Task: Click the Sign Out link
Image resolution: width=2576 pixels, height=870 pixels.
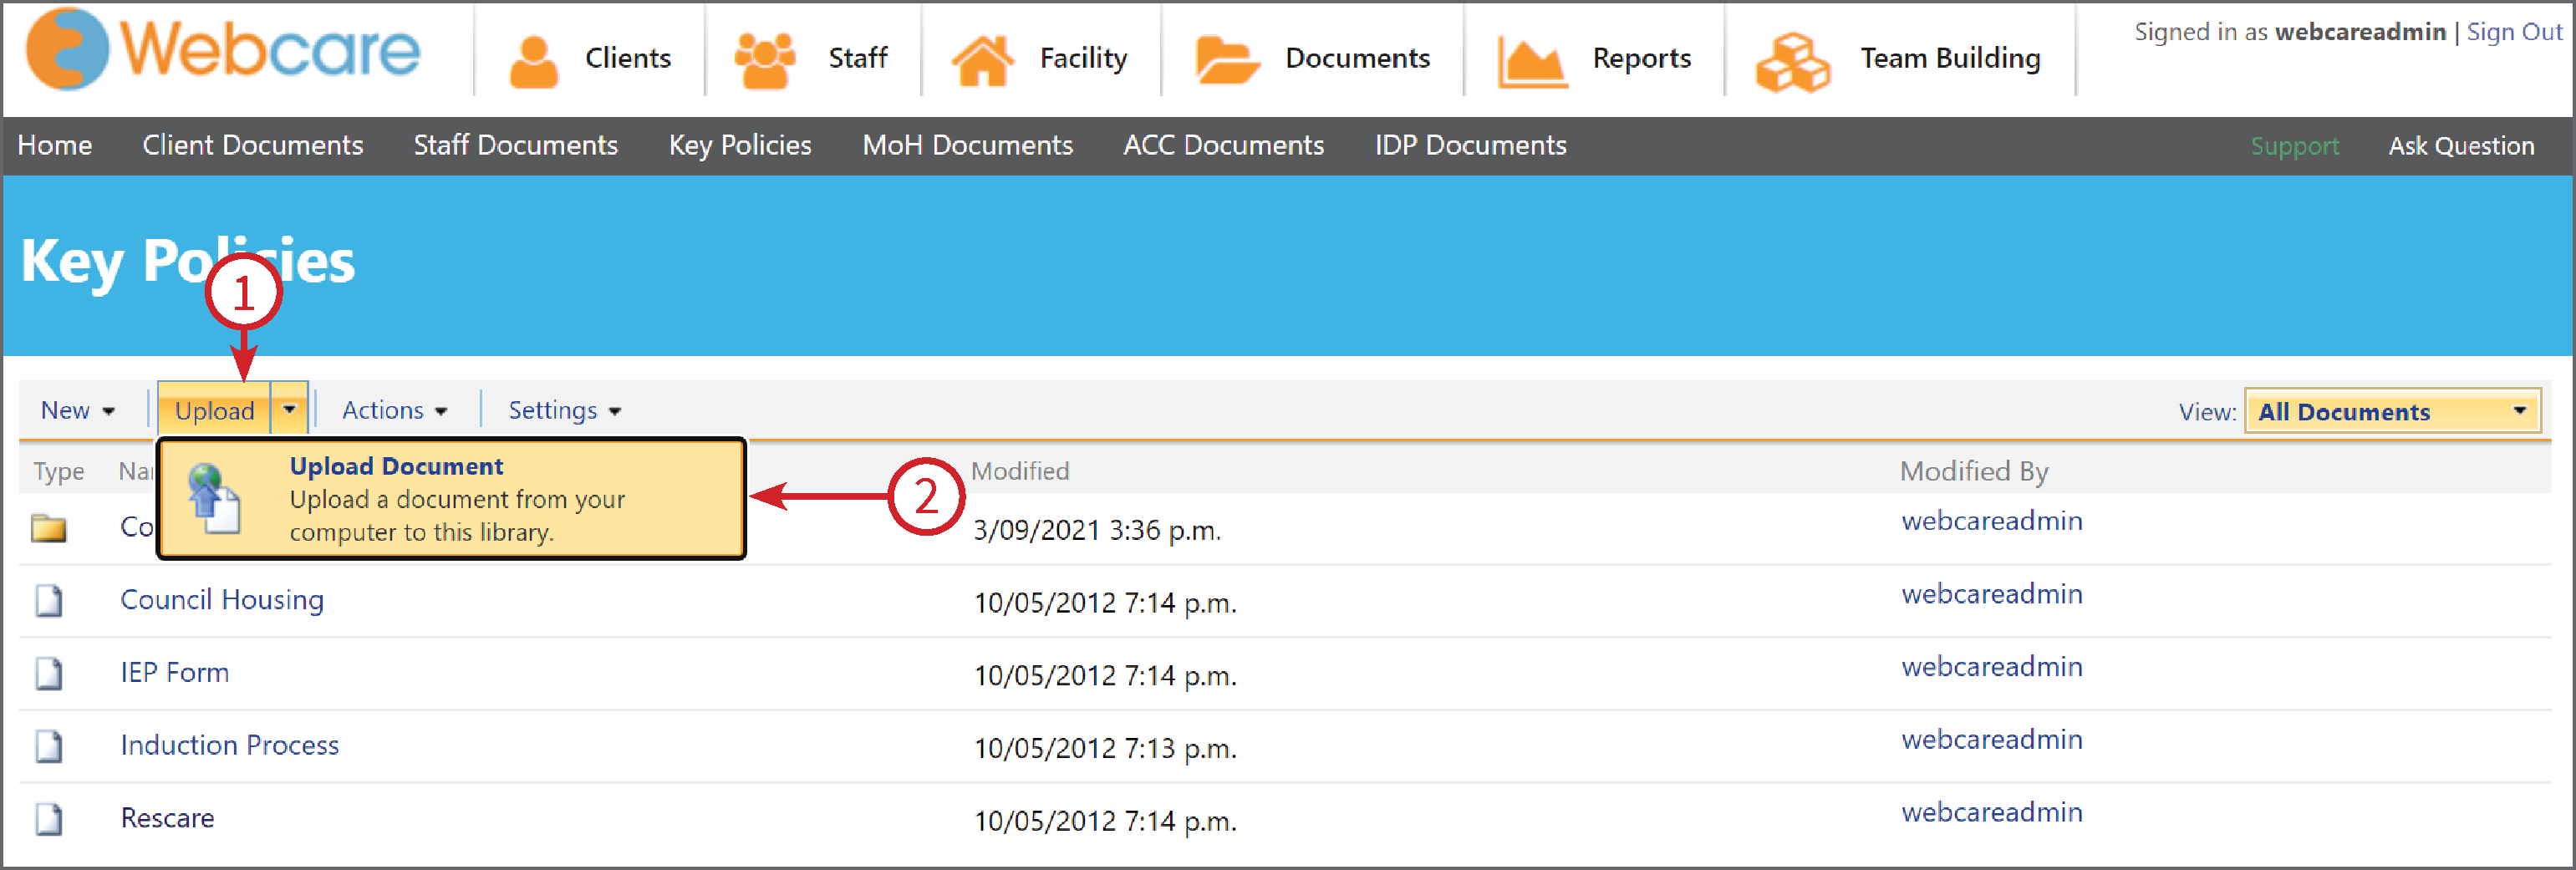Action: 2513,31
